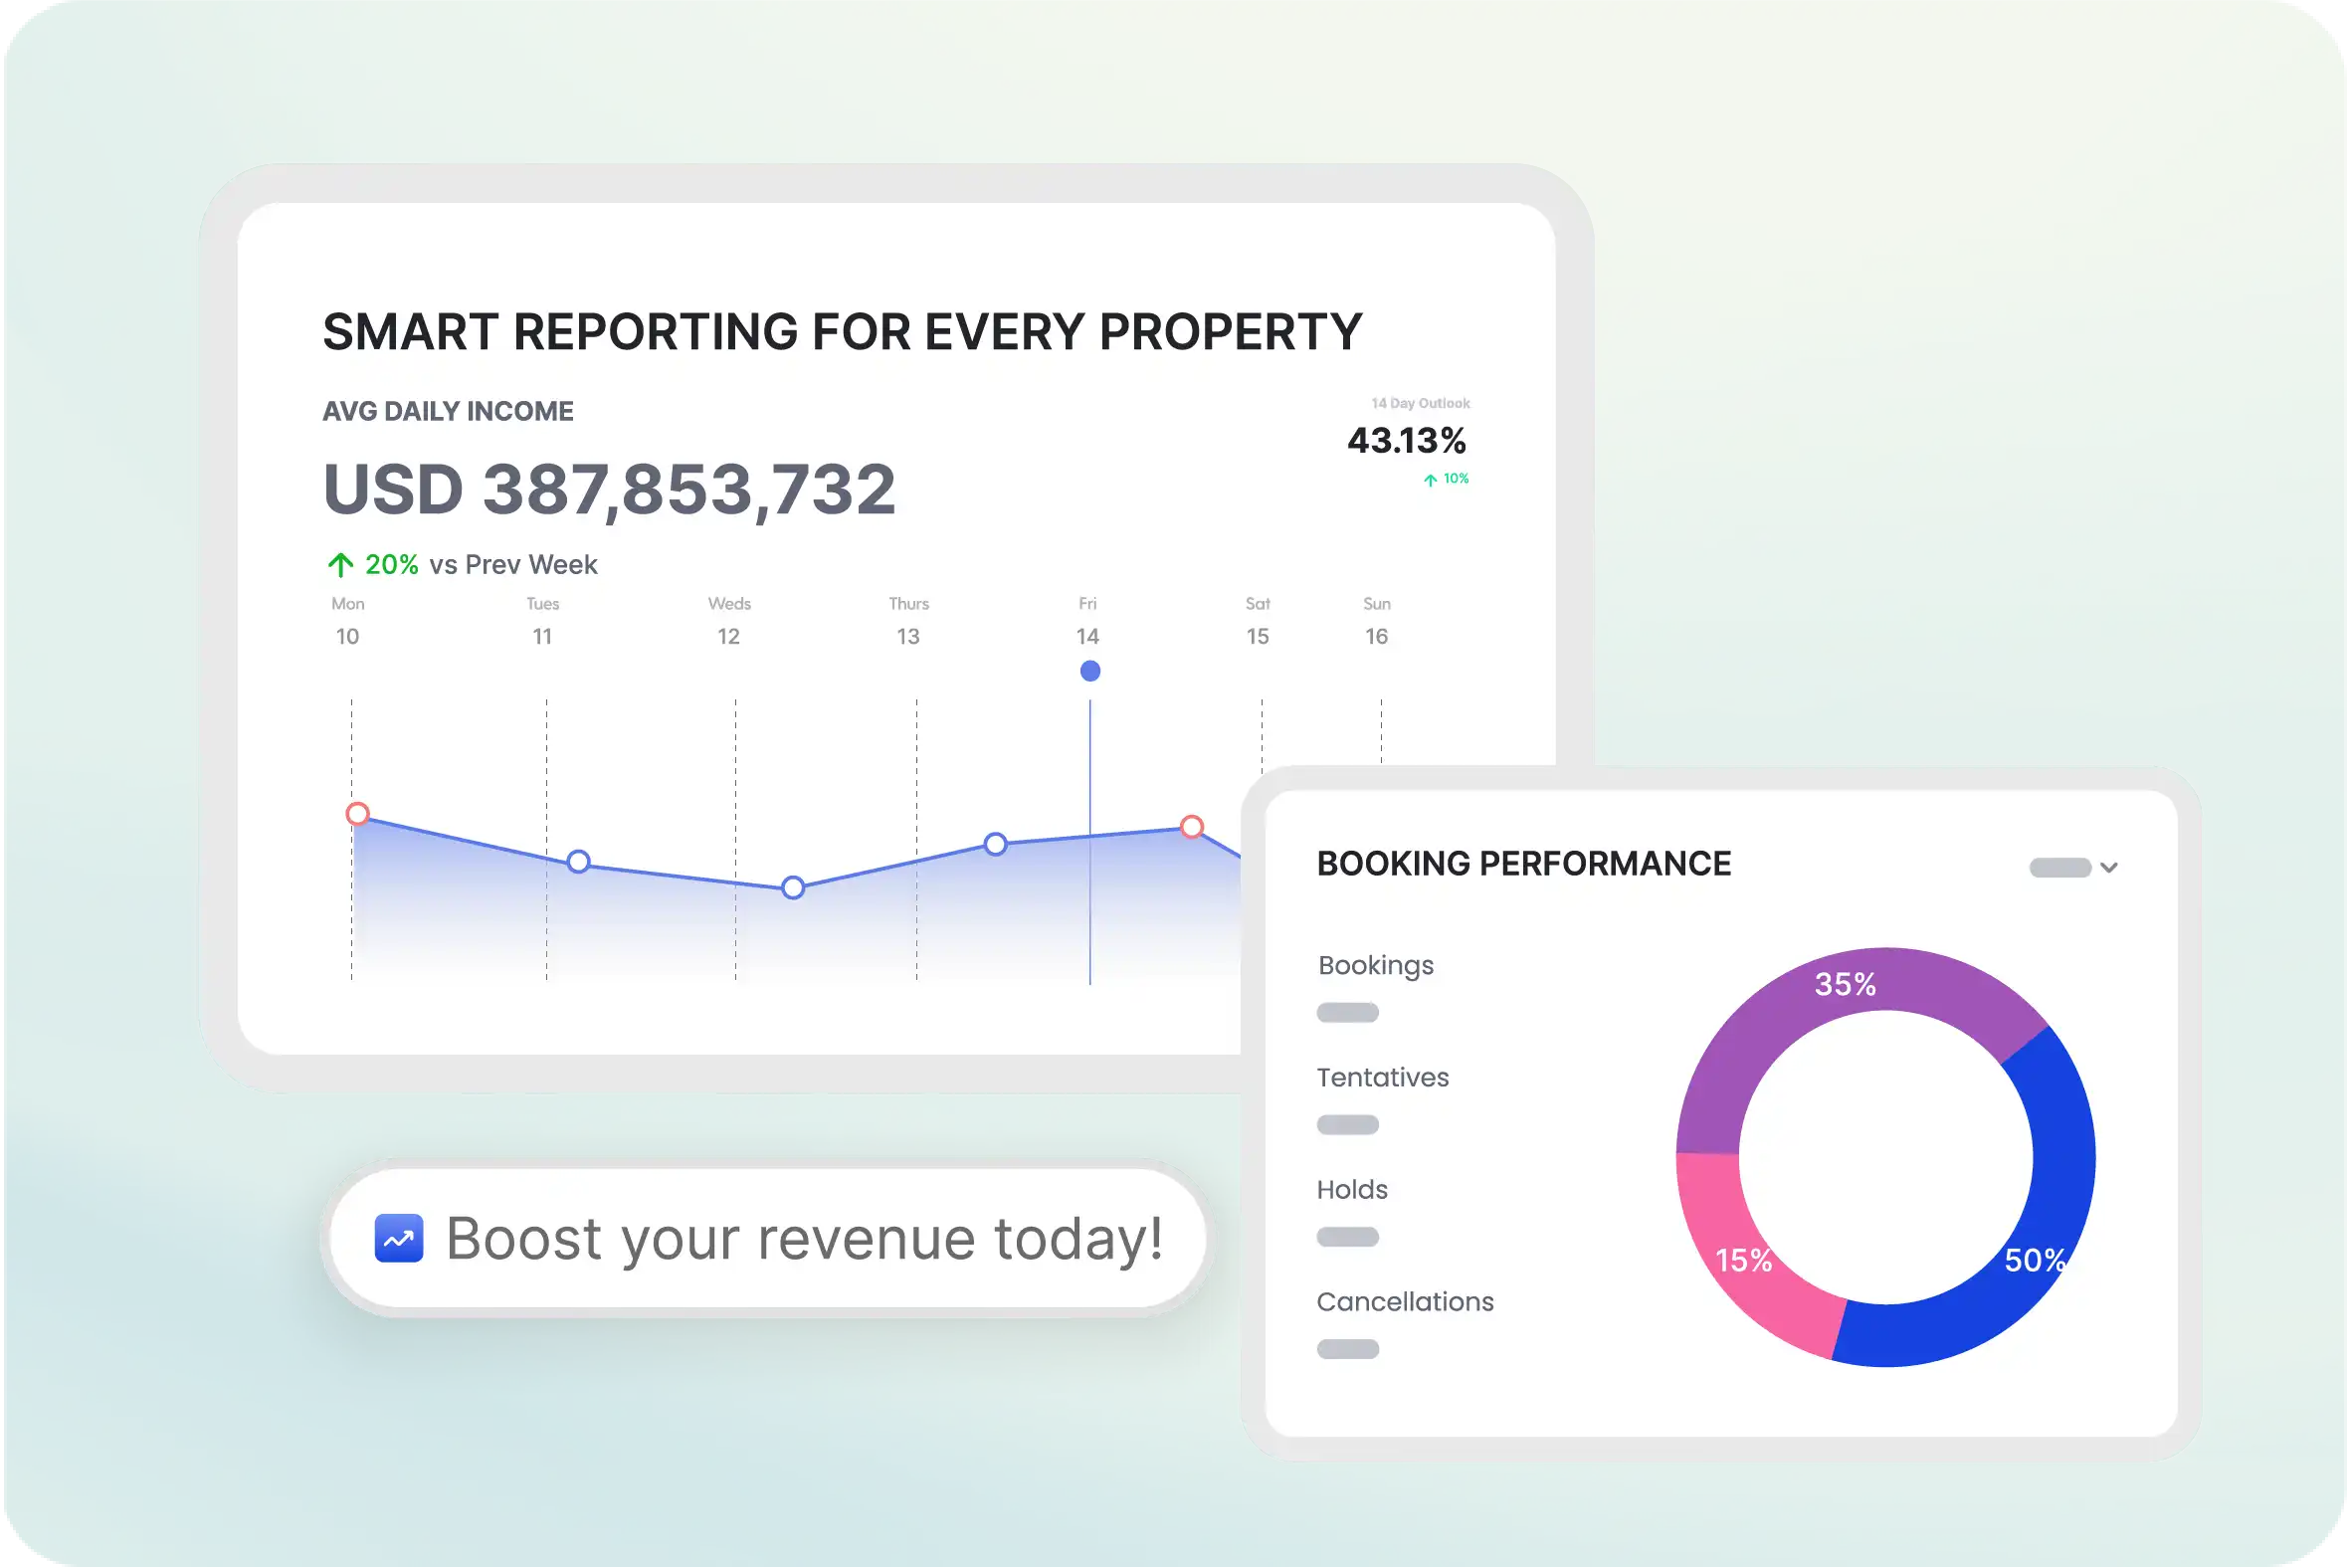Click small green arrow beside 10%

pos(1430,480)
